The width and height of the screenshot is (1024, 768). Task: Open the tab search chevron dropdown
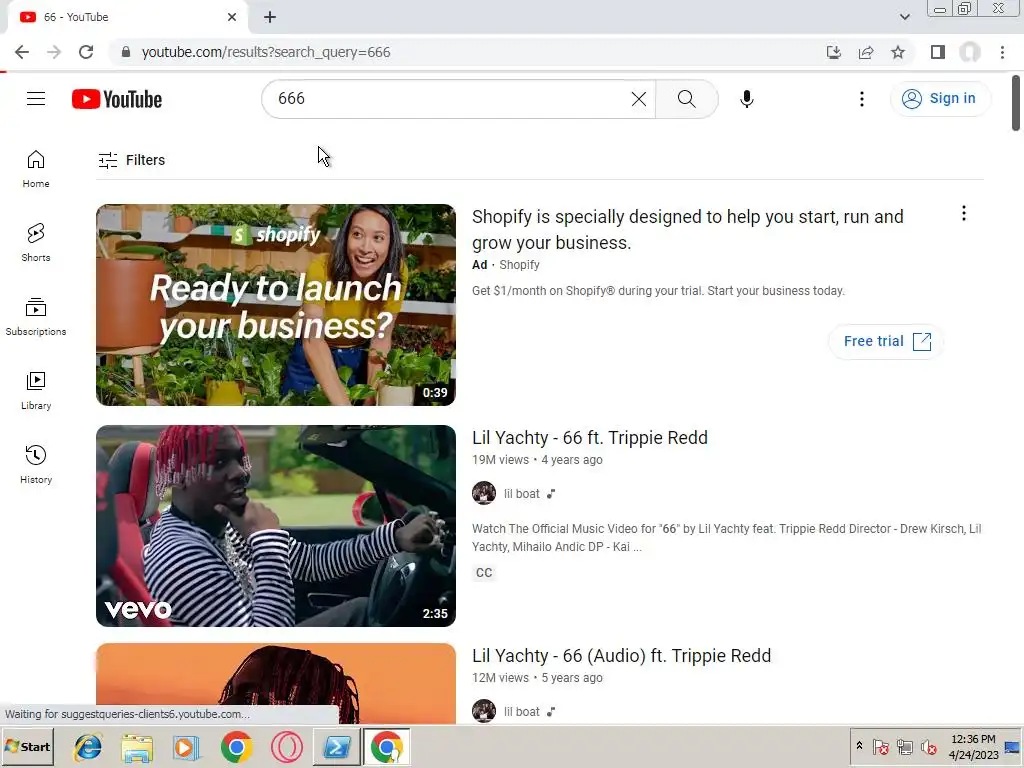pyautogui.click(x=904, y=17)
